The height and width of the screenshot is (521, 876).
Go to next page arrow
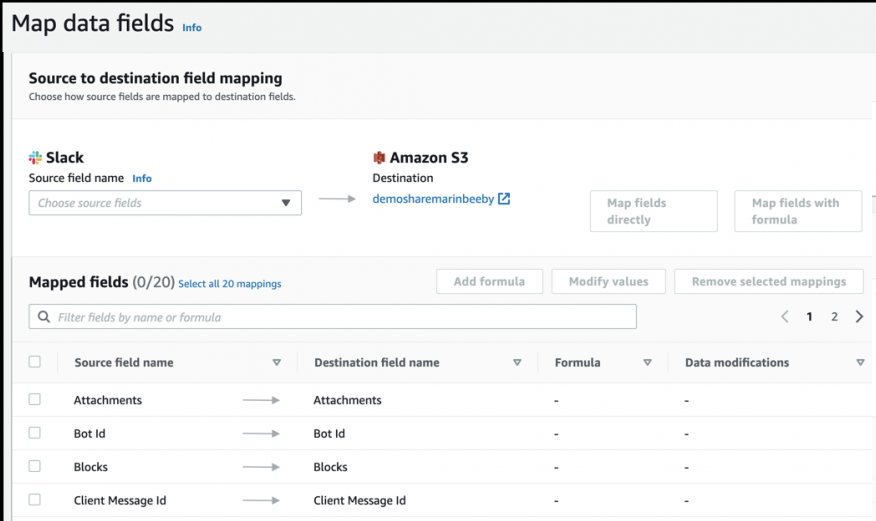(859, 317)
